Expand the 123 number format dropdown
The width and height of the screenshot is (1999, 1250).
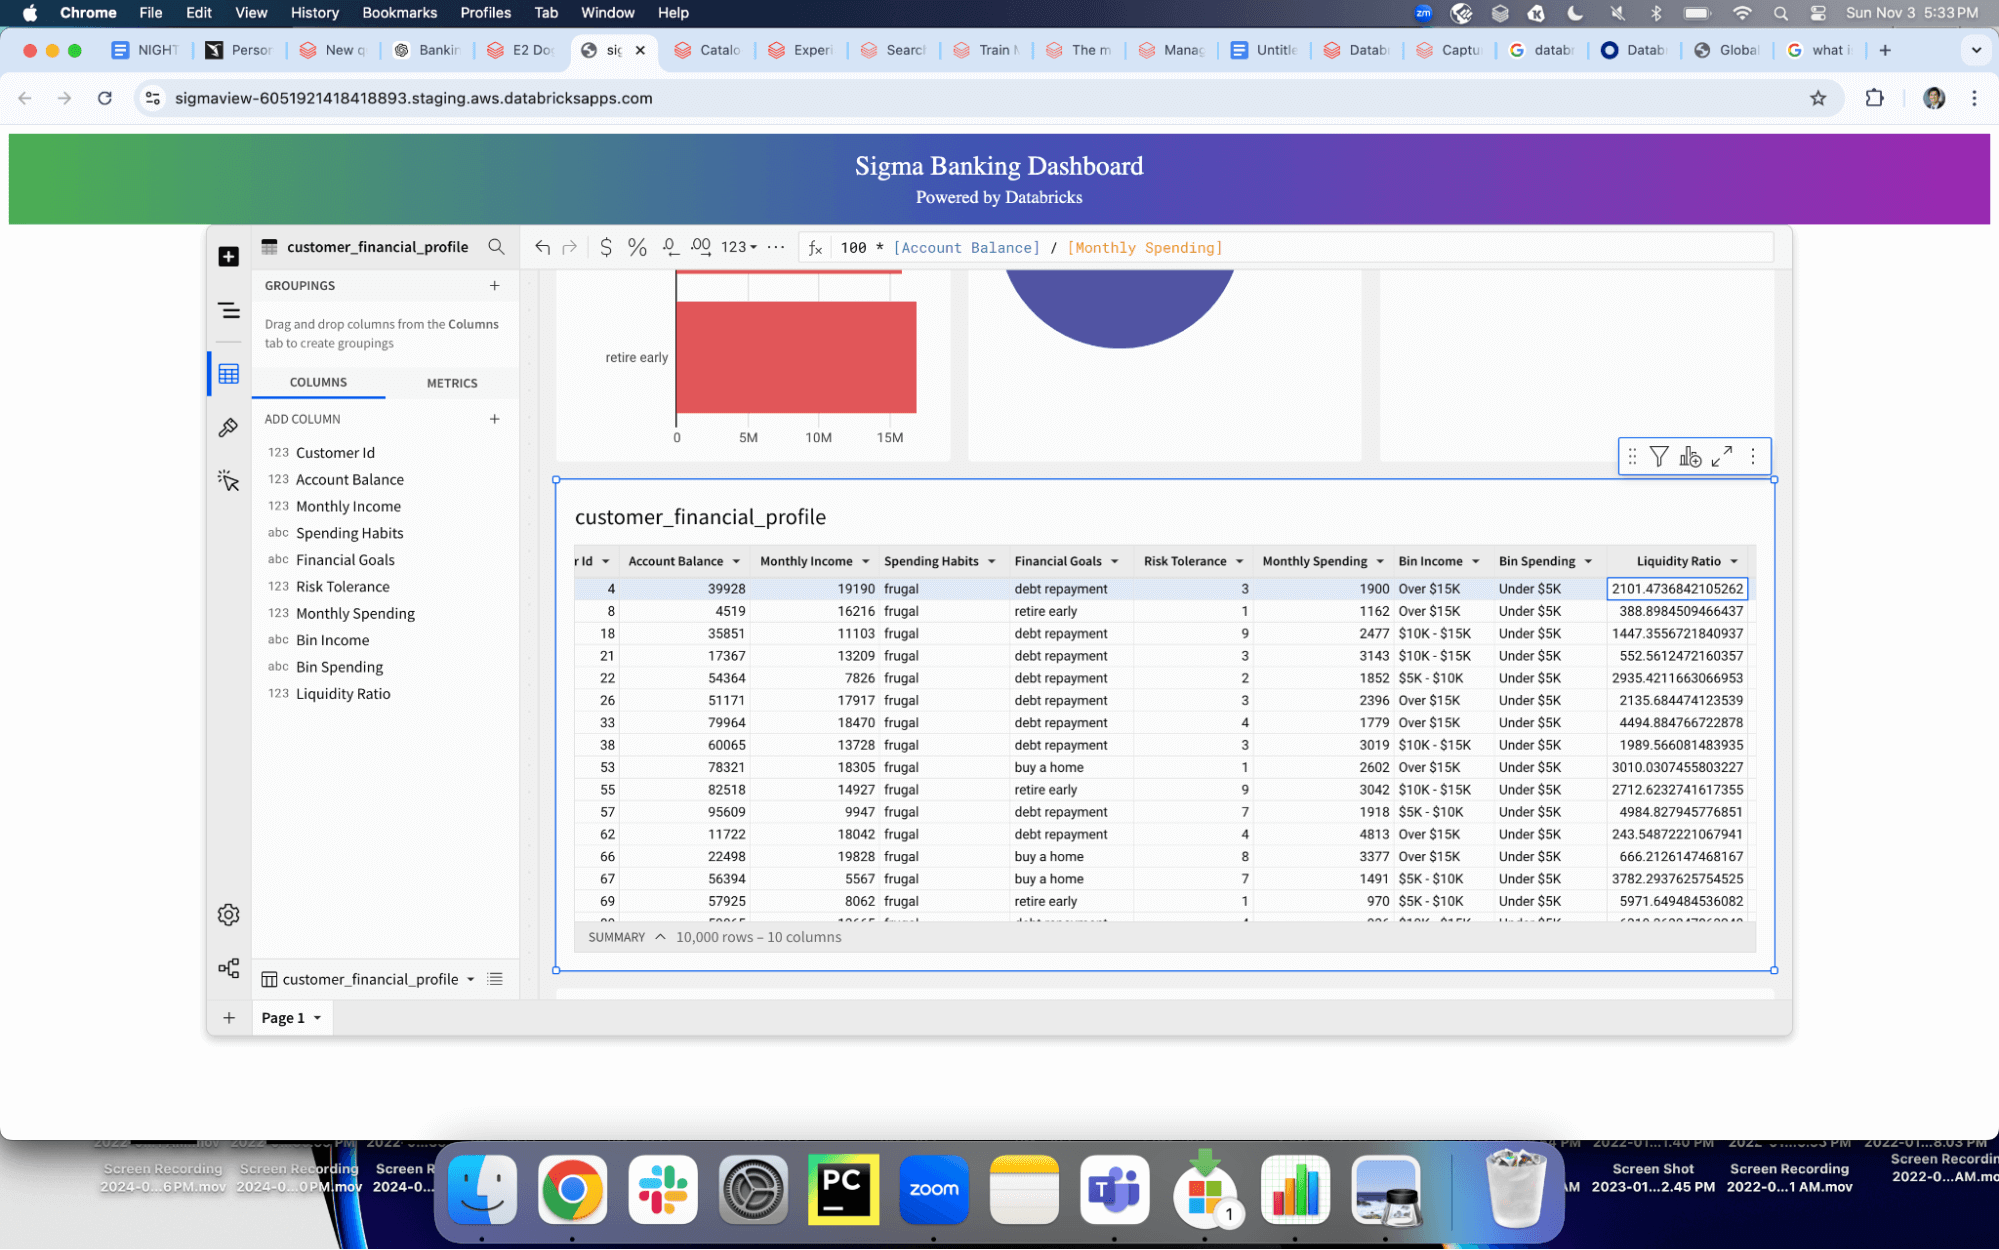click(739, 247)
